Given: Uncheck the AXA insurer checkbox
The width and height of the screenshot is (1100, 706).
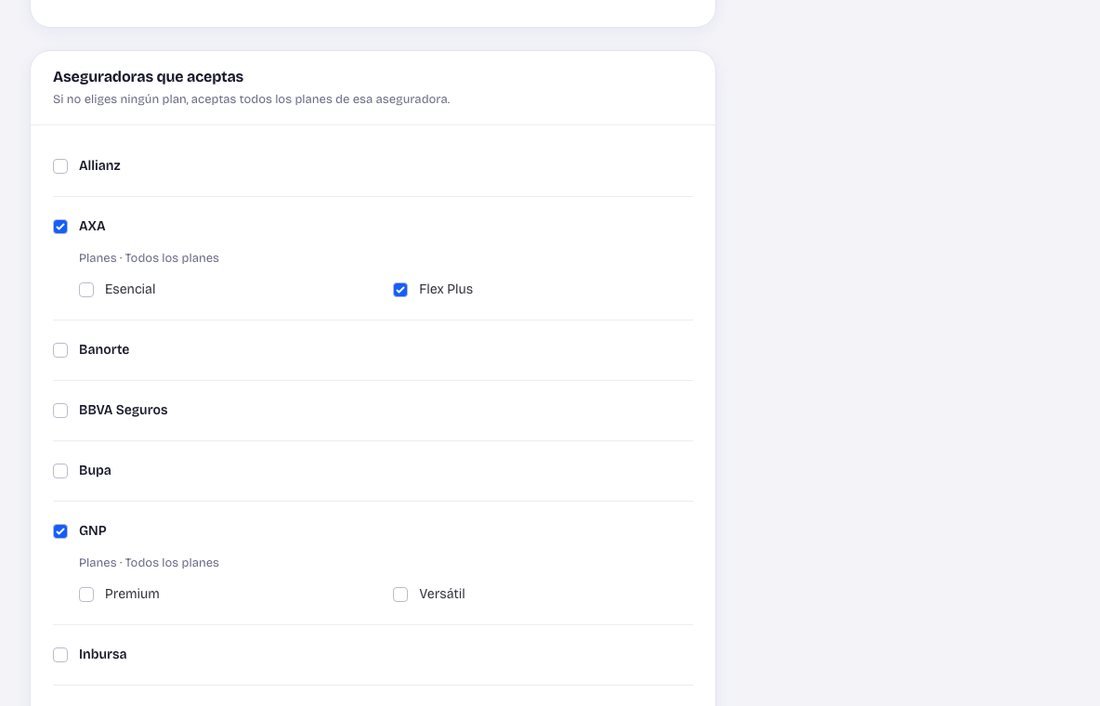Looking at the screenshot, I should [60, 227].
